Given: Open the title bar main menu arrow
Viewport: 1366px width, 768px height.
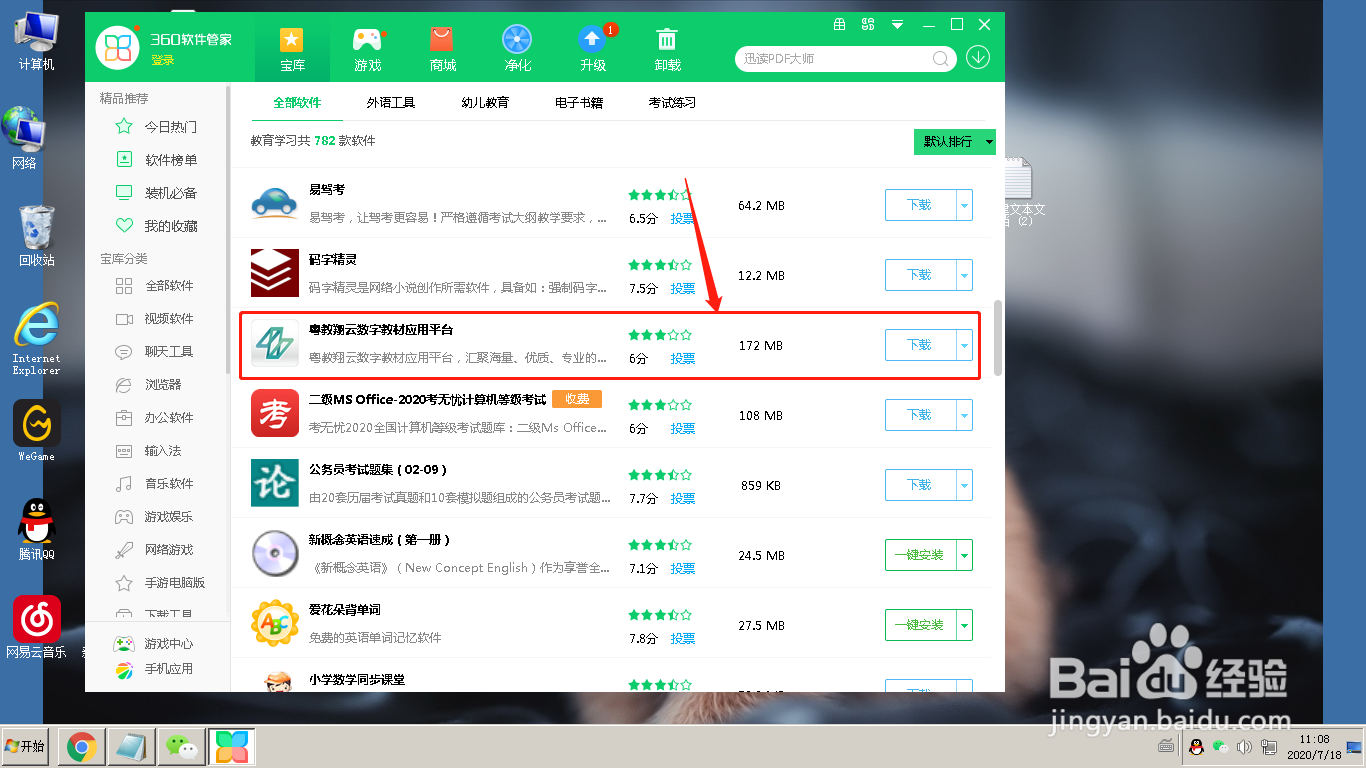Looking at the screenshot, I should pos(898,24).
